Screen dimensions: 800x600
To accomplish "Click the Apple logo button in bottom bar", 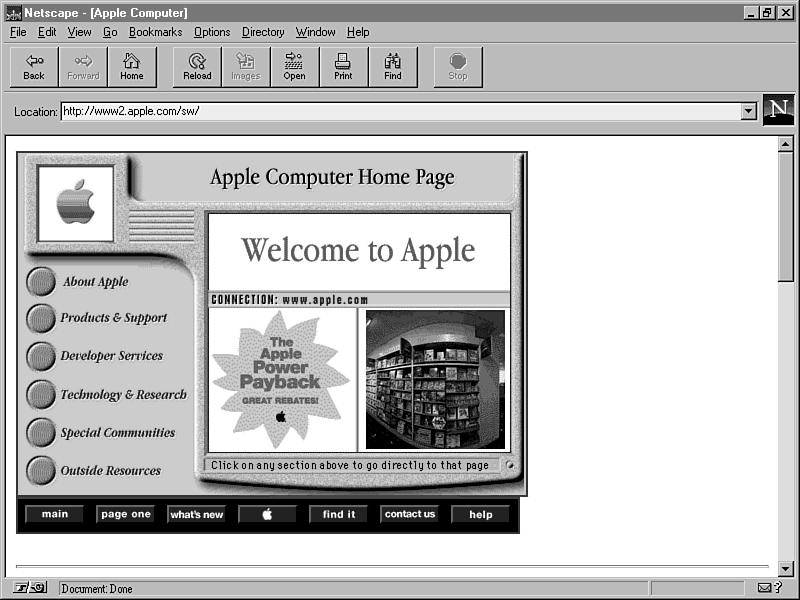I will click(x=267, y=514).
